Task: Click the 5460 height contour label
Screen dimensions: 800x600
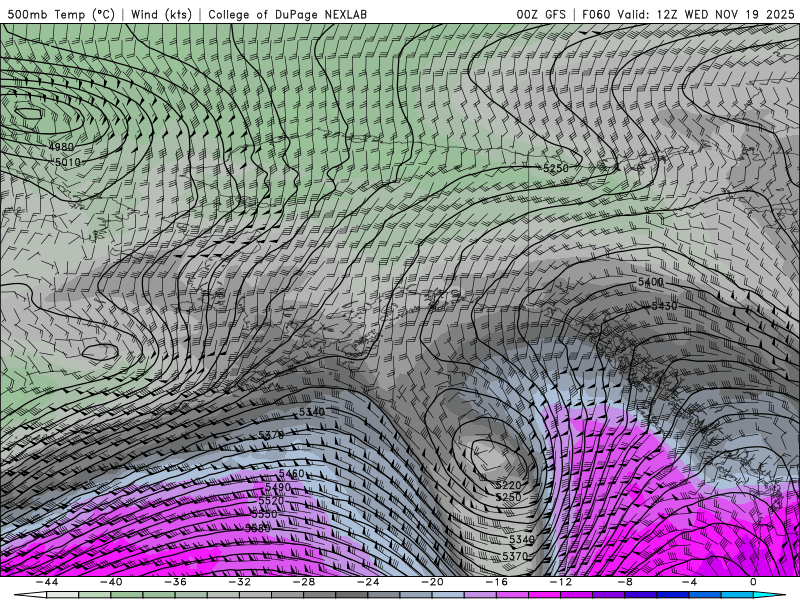Action: (x=292, y=473)
